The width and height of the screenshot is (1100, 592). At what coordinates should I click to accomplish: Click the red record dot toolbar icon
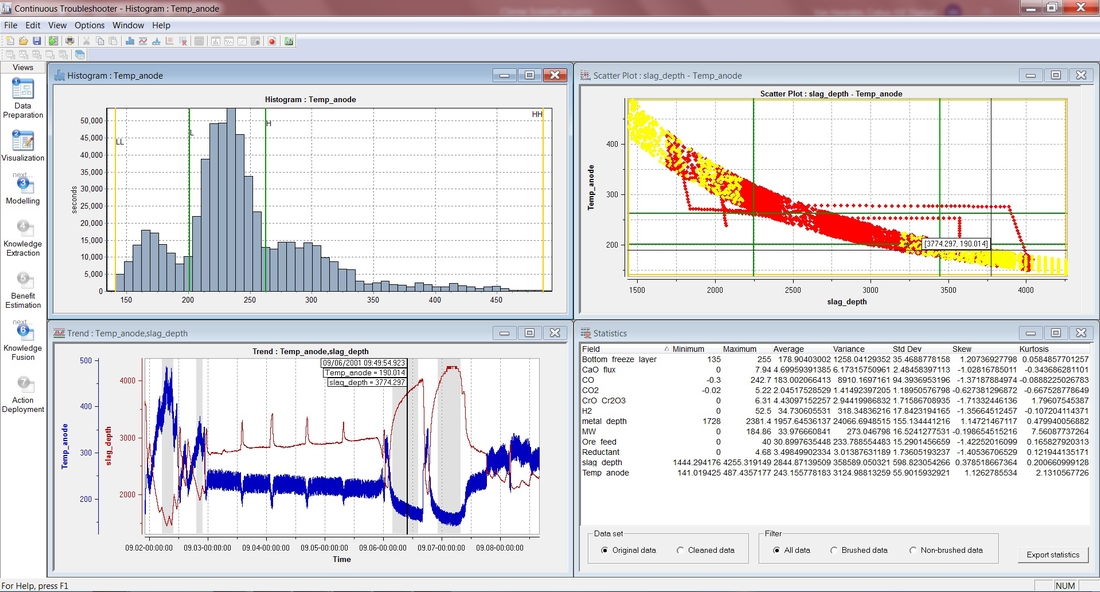(x=271, y=41)
